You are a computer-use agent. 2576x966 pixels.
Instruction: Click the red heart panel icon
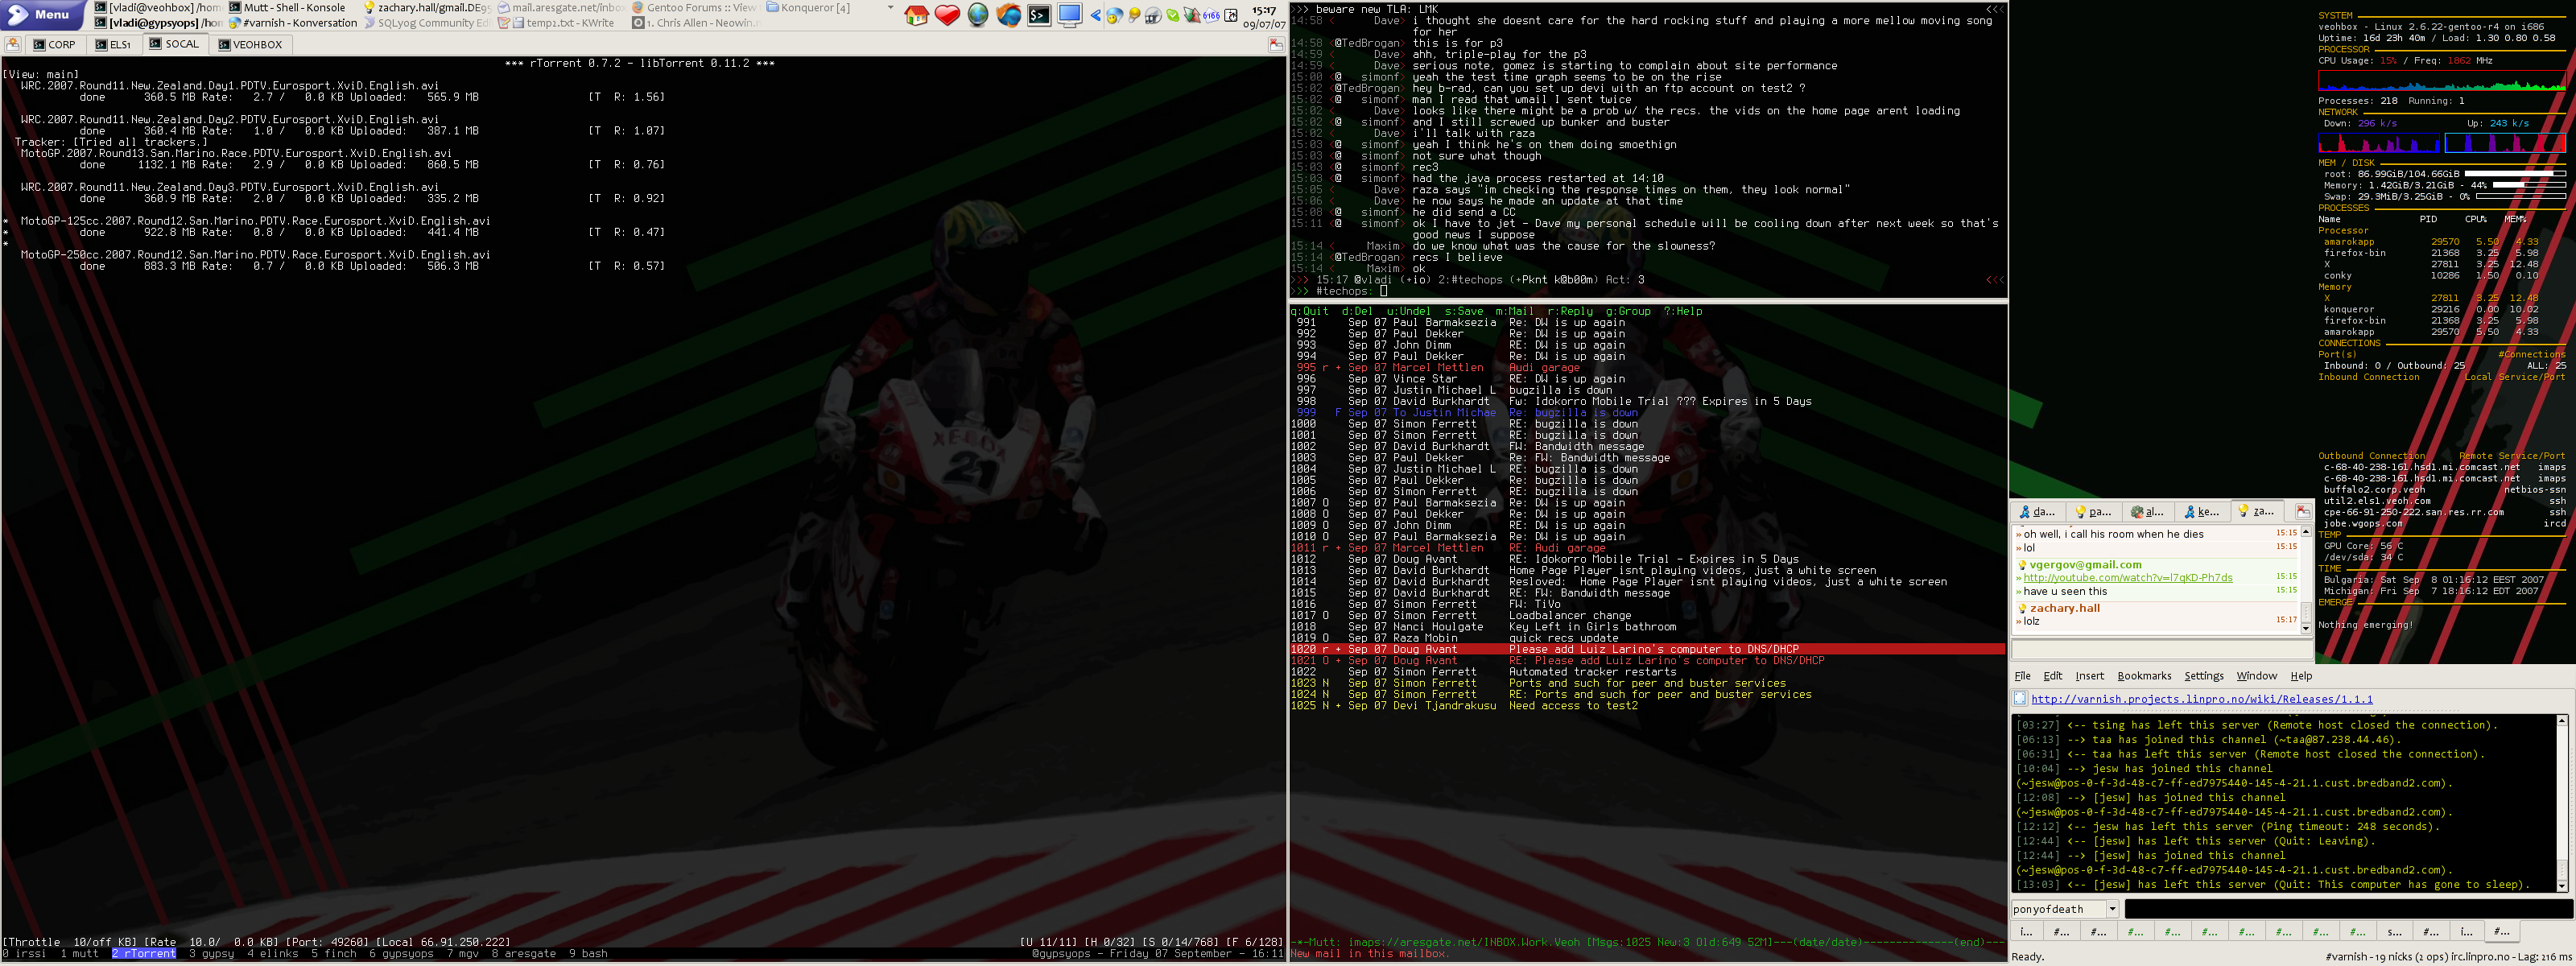[x=947, y=15]
